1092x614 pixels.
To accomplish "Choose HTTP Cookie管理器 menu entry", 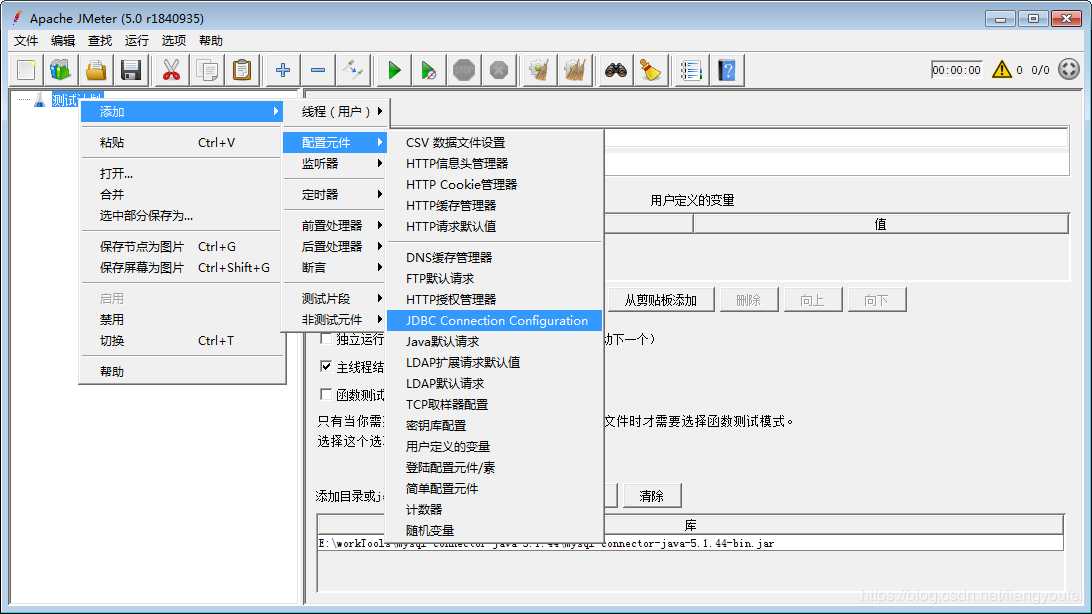I will pyautogui.click(x=494, y=184).
